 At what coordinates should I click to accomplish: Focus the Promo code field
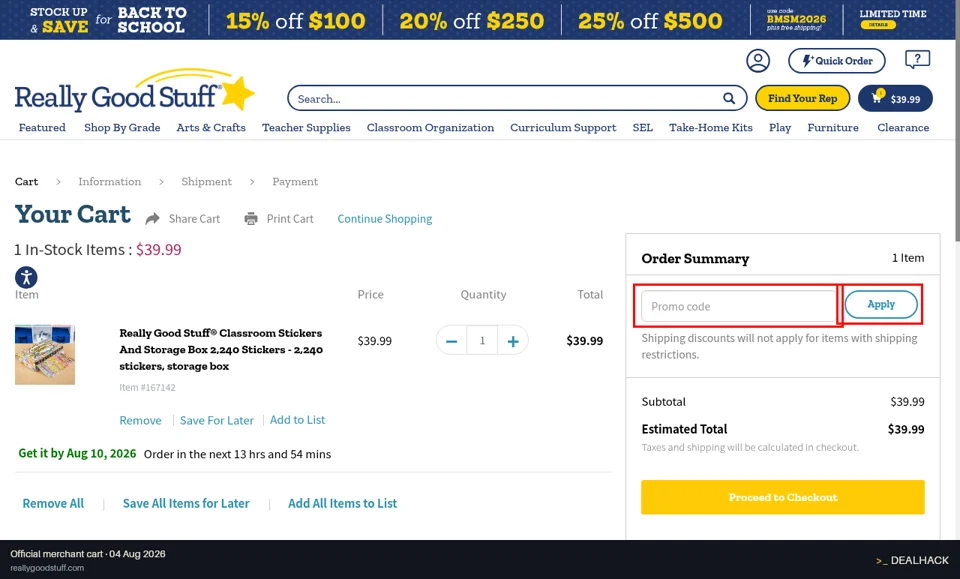(738, 306)
